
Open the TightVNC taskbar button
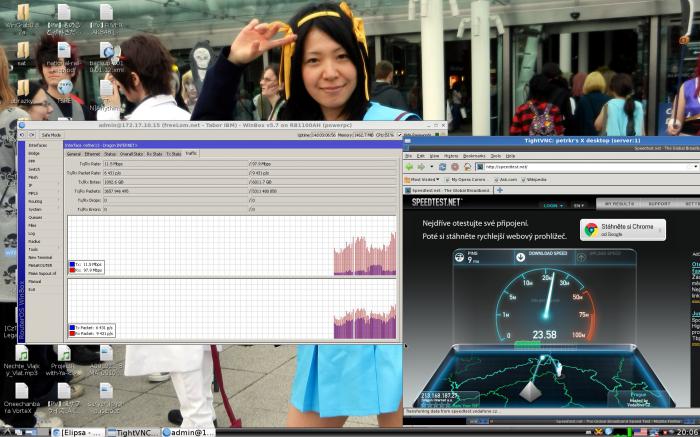[133, 432]
